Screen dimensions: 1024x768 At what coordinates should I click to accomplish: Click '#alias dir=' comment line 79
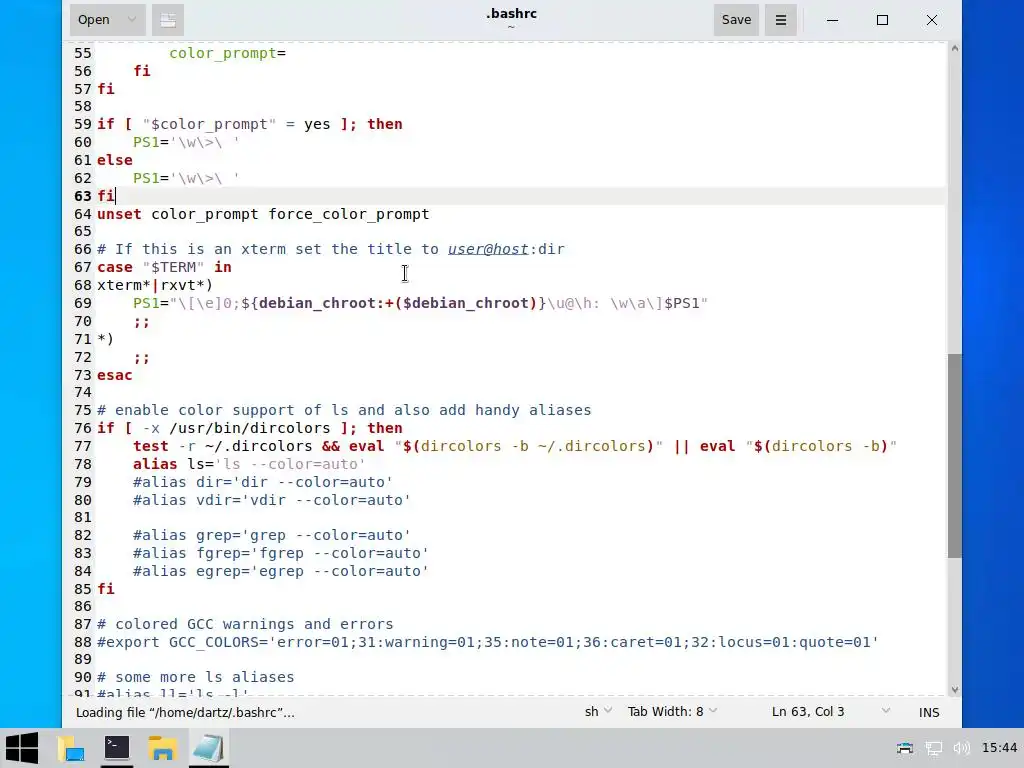[x=263, y=482]
